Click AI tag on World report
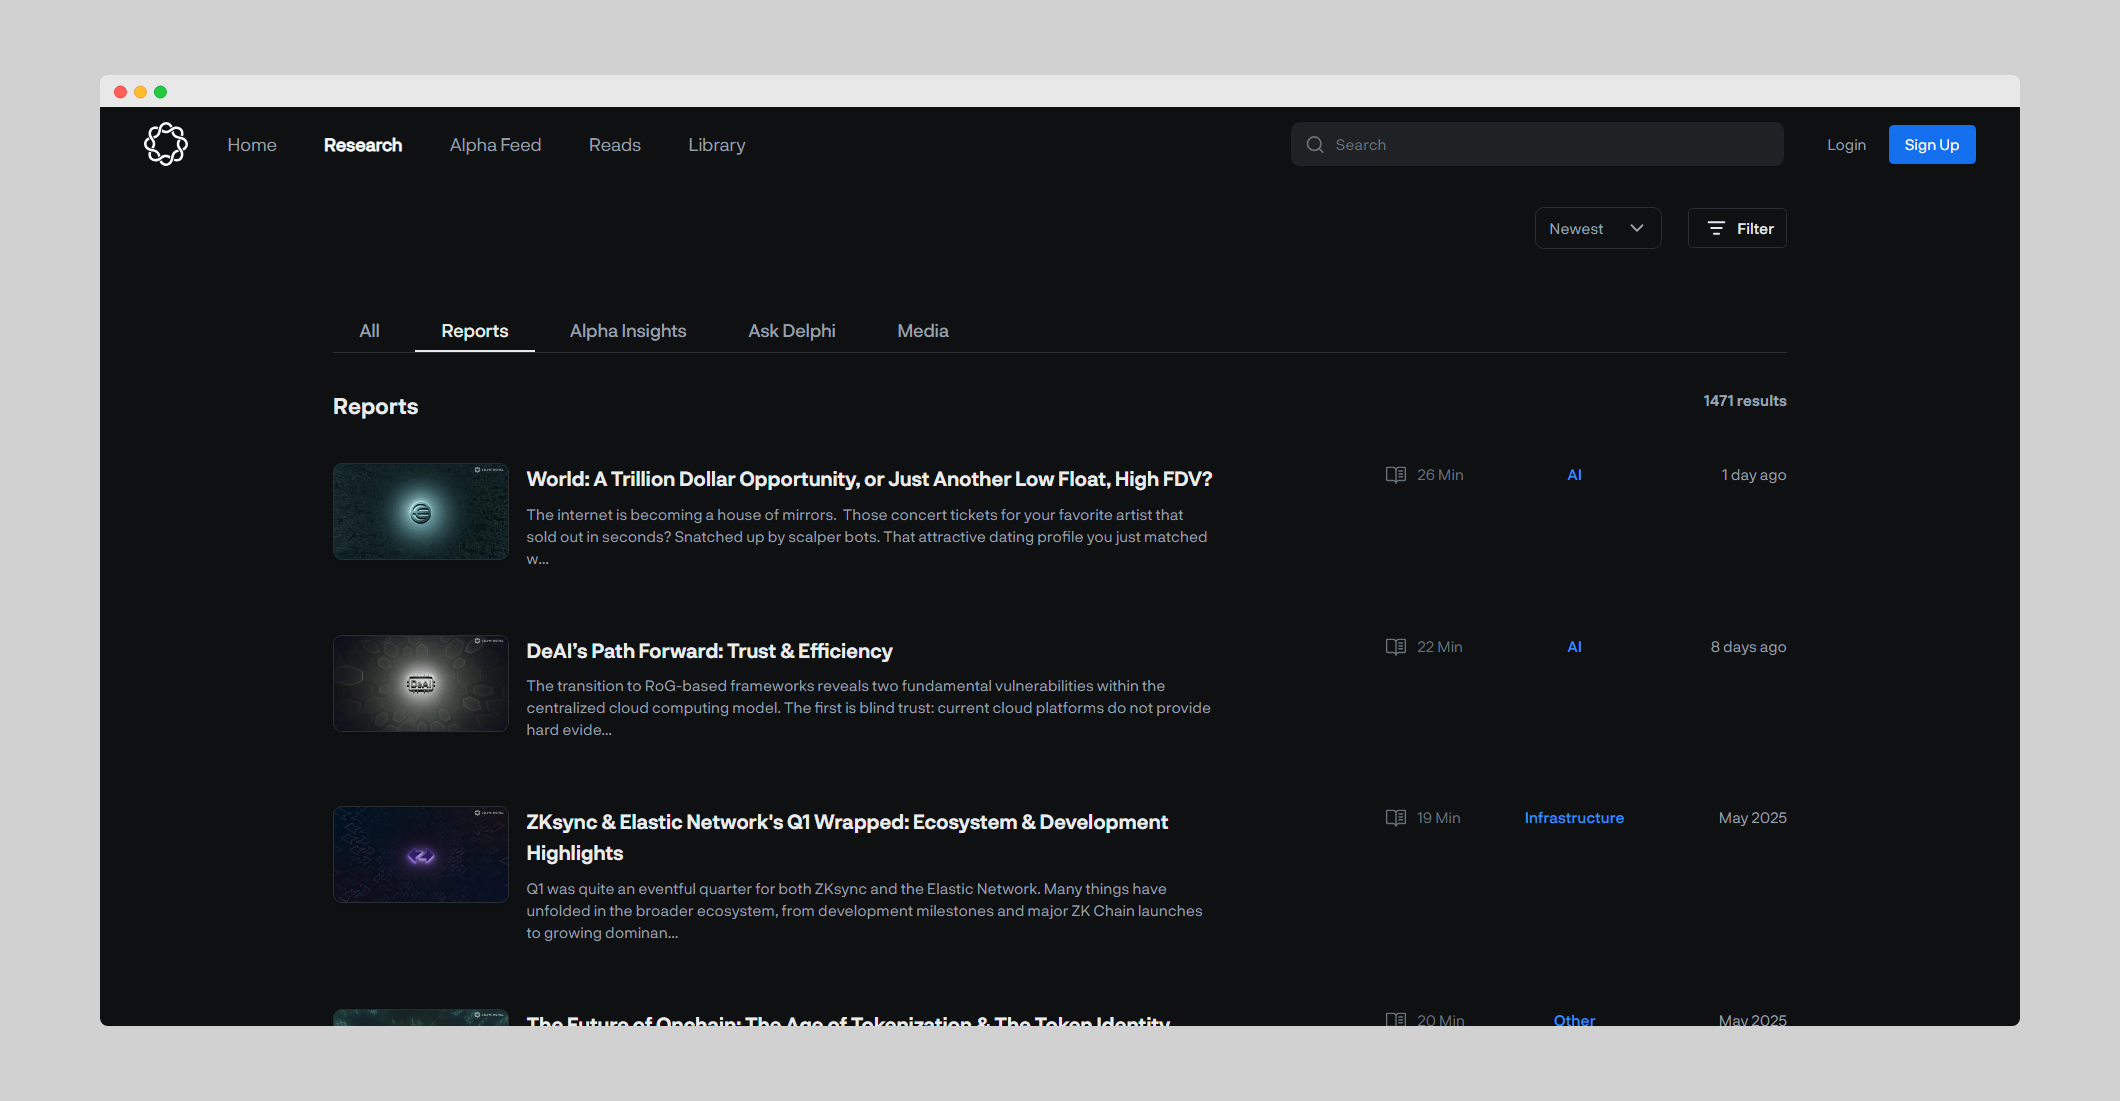2120x1101 pixels. tap(1574, 475)
